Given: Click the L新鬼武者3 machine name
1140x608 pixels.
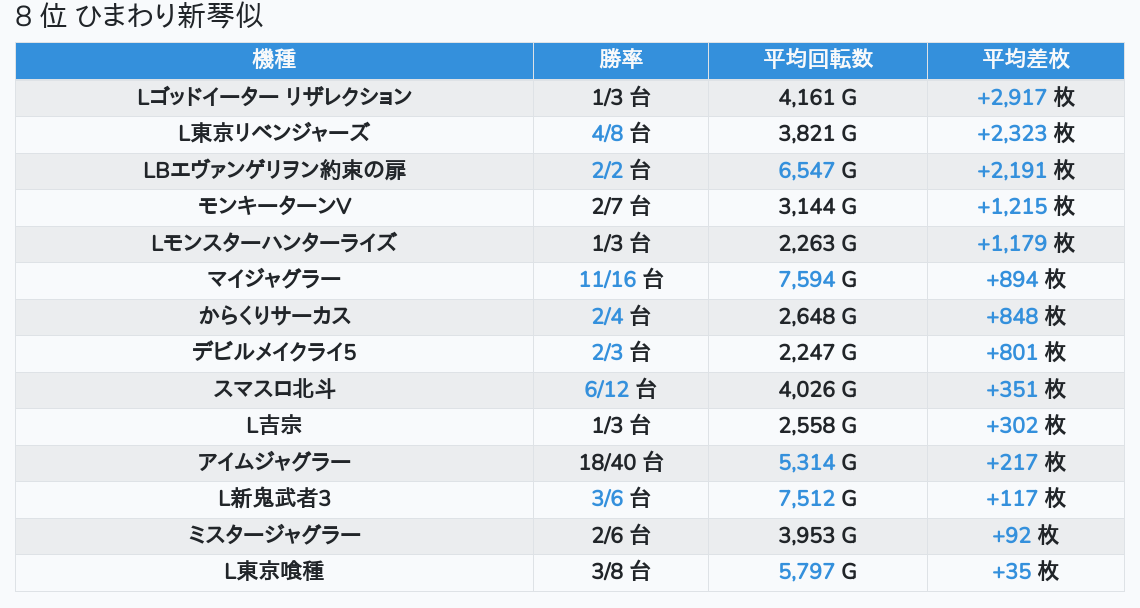Looking at the screenshot, I should [274, 498].
